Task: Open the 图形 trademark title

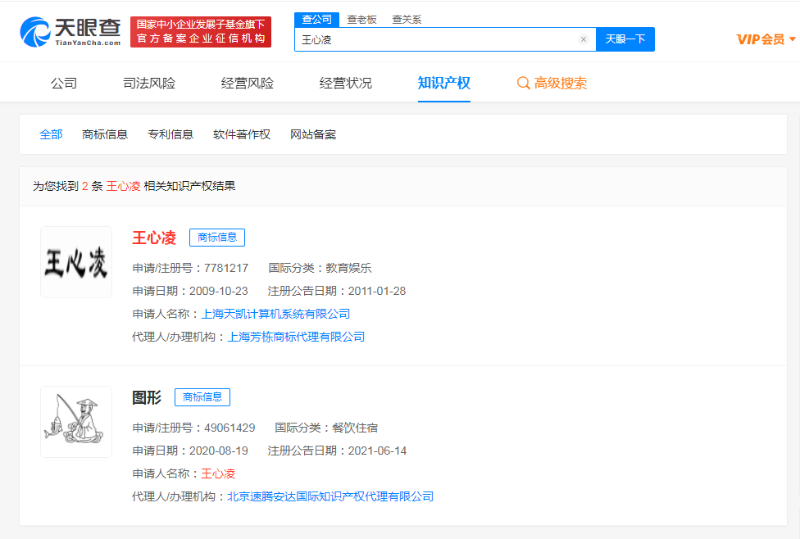Action: point(147,397)
